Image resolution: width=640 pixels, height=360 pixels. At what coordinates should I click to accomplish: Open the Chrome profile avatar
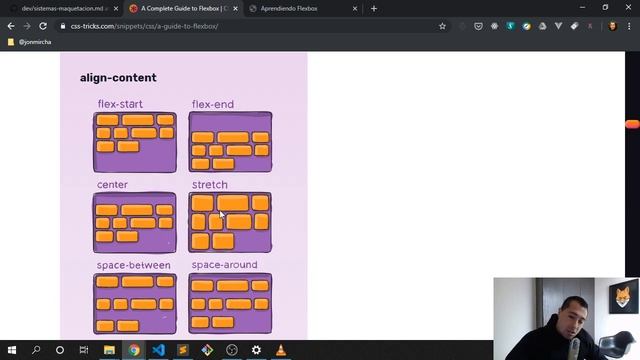tap(612, 26)
